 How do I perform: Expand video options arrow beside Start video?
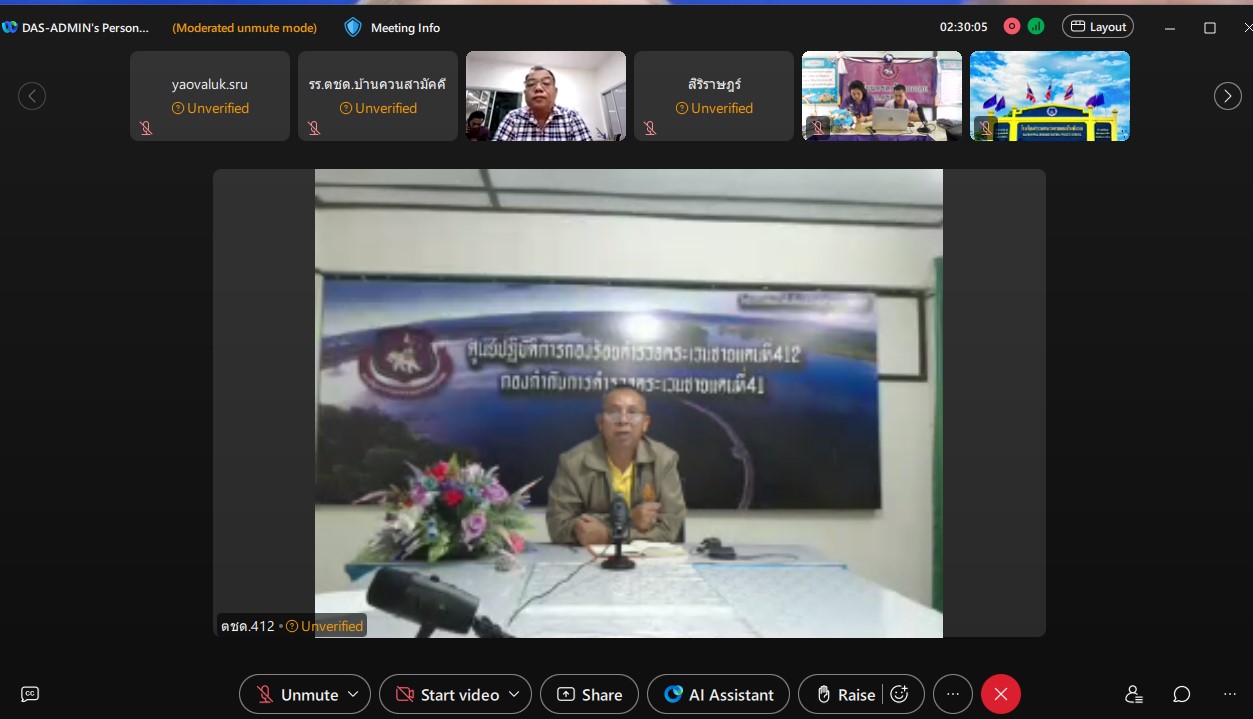tap(514, 694)
